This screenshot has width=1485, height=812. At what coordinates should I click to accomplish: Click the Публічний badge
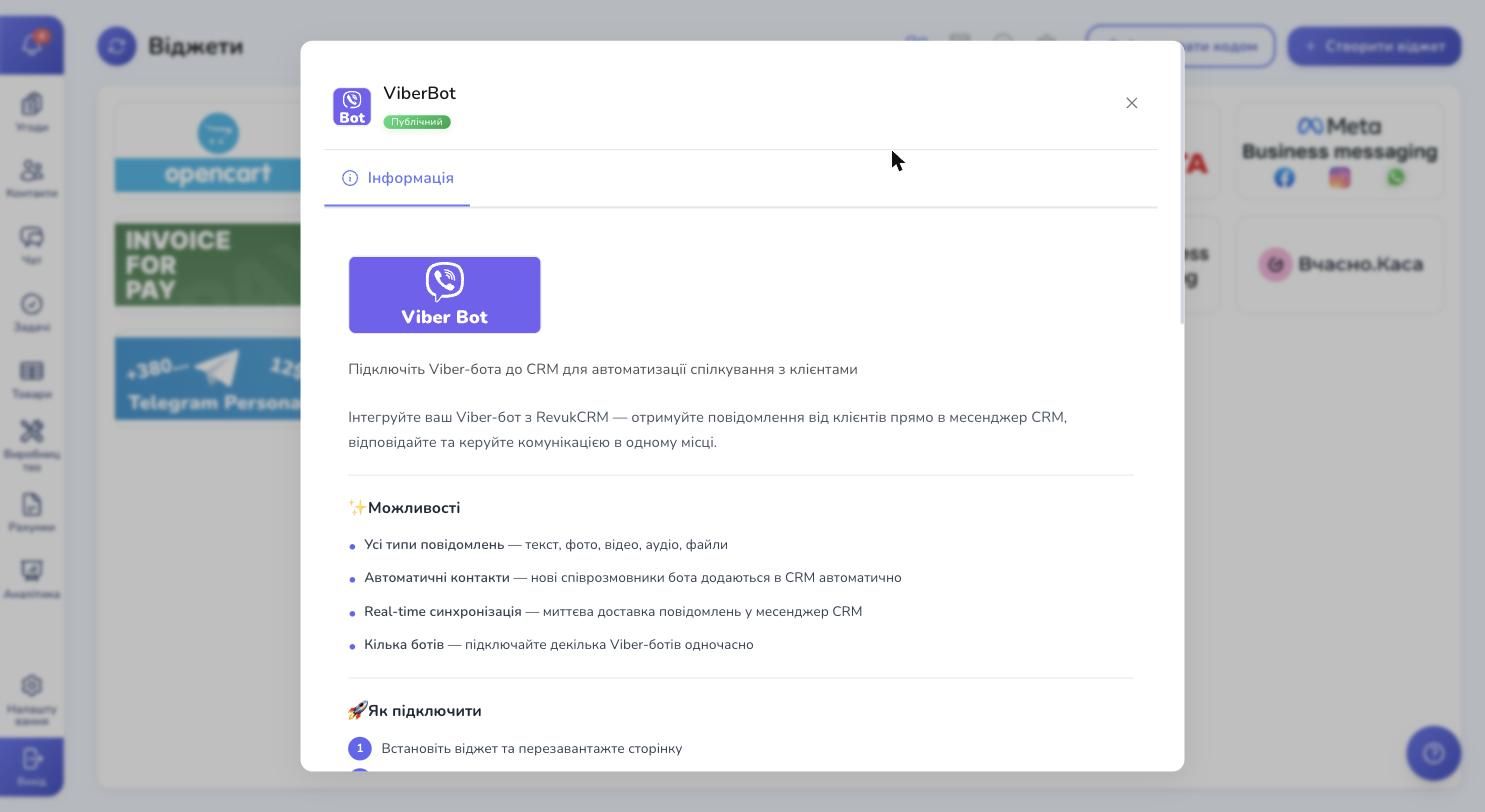[x=417, y=122]
